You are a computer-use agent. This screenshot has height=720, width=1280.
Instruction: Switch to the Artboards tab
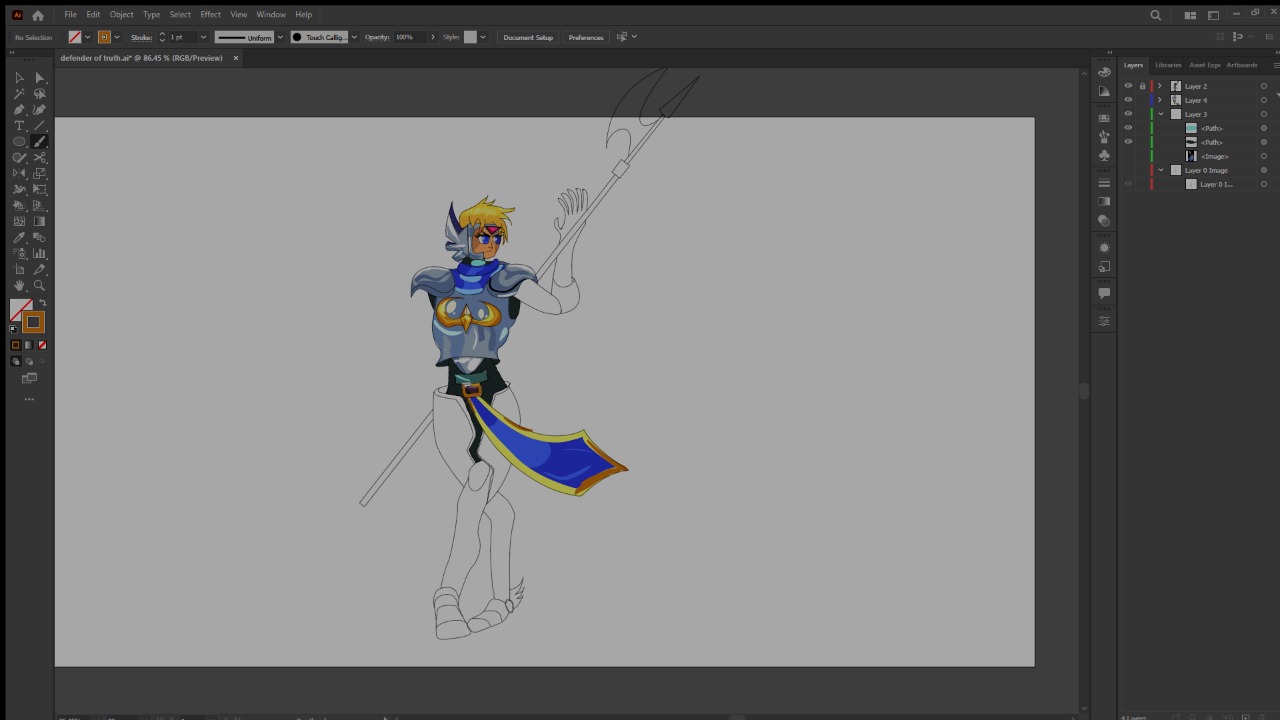point(1242,65)
